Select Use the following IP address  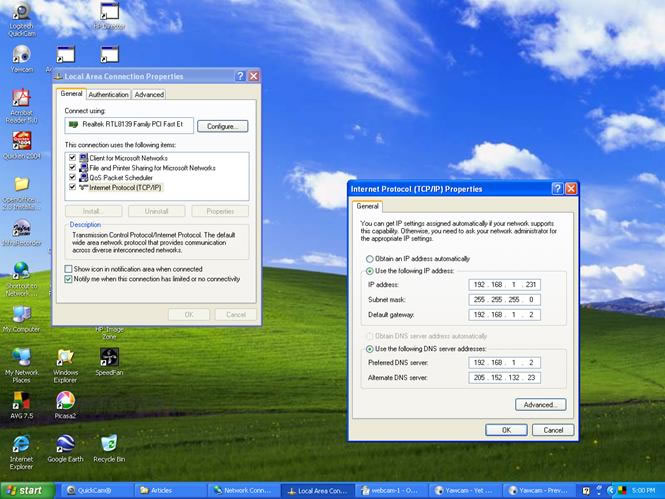(369, 271)
